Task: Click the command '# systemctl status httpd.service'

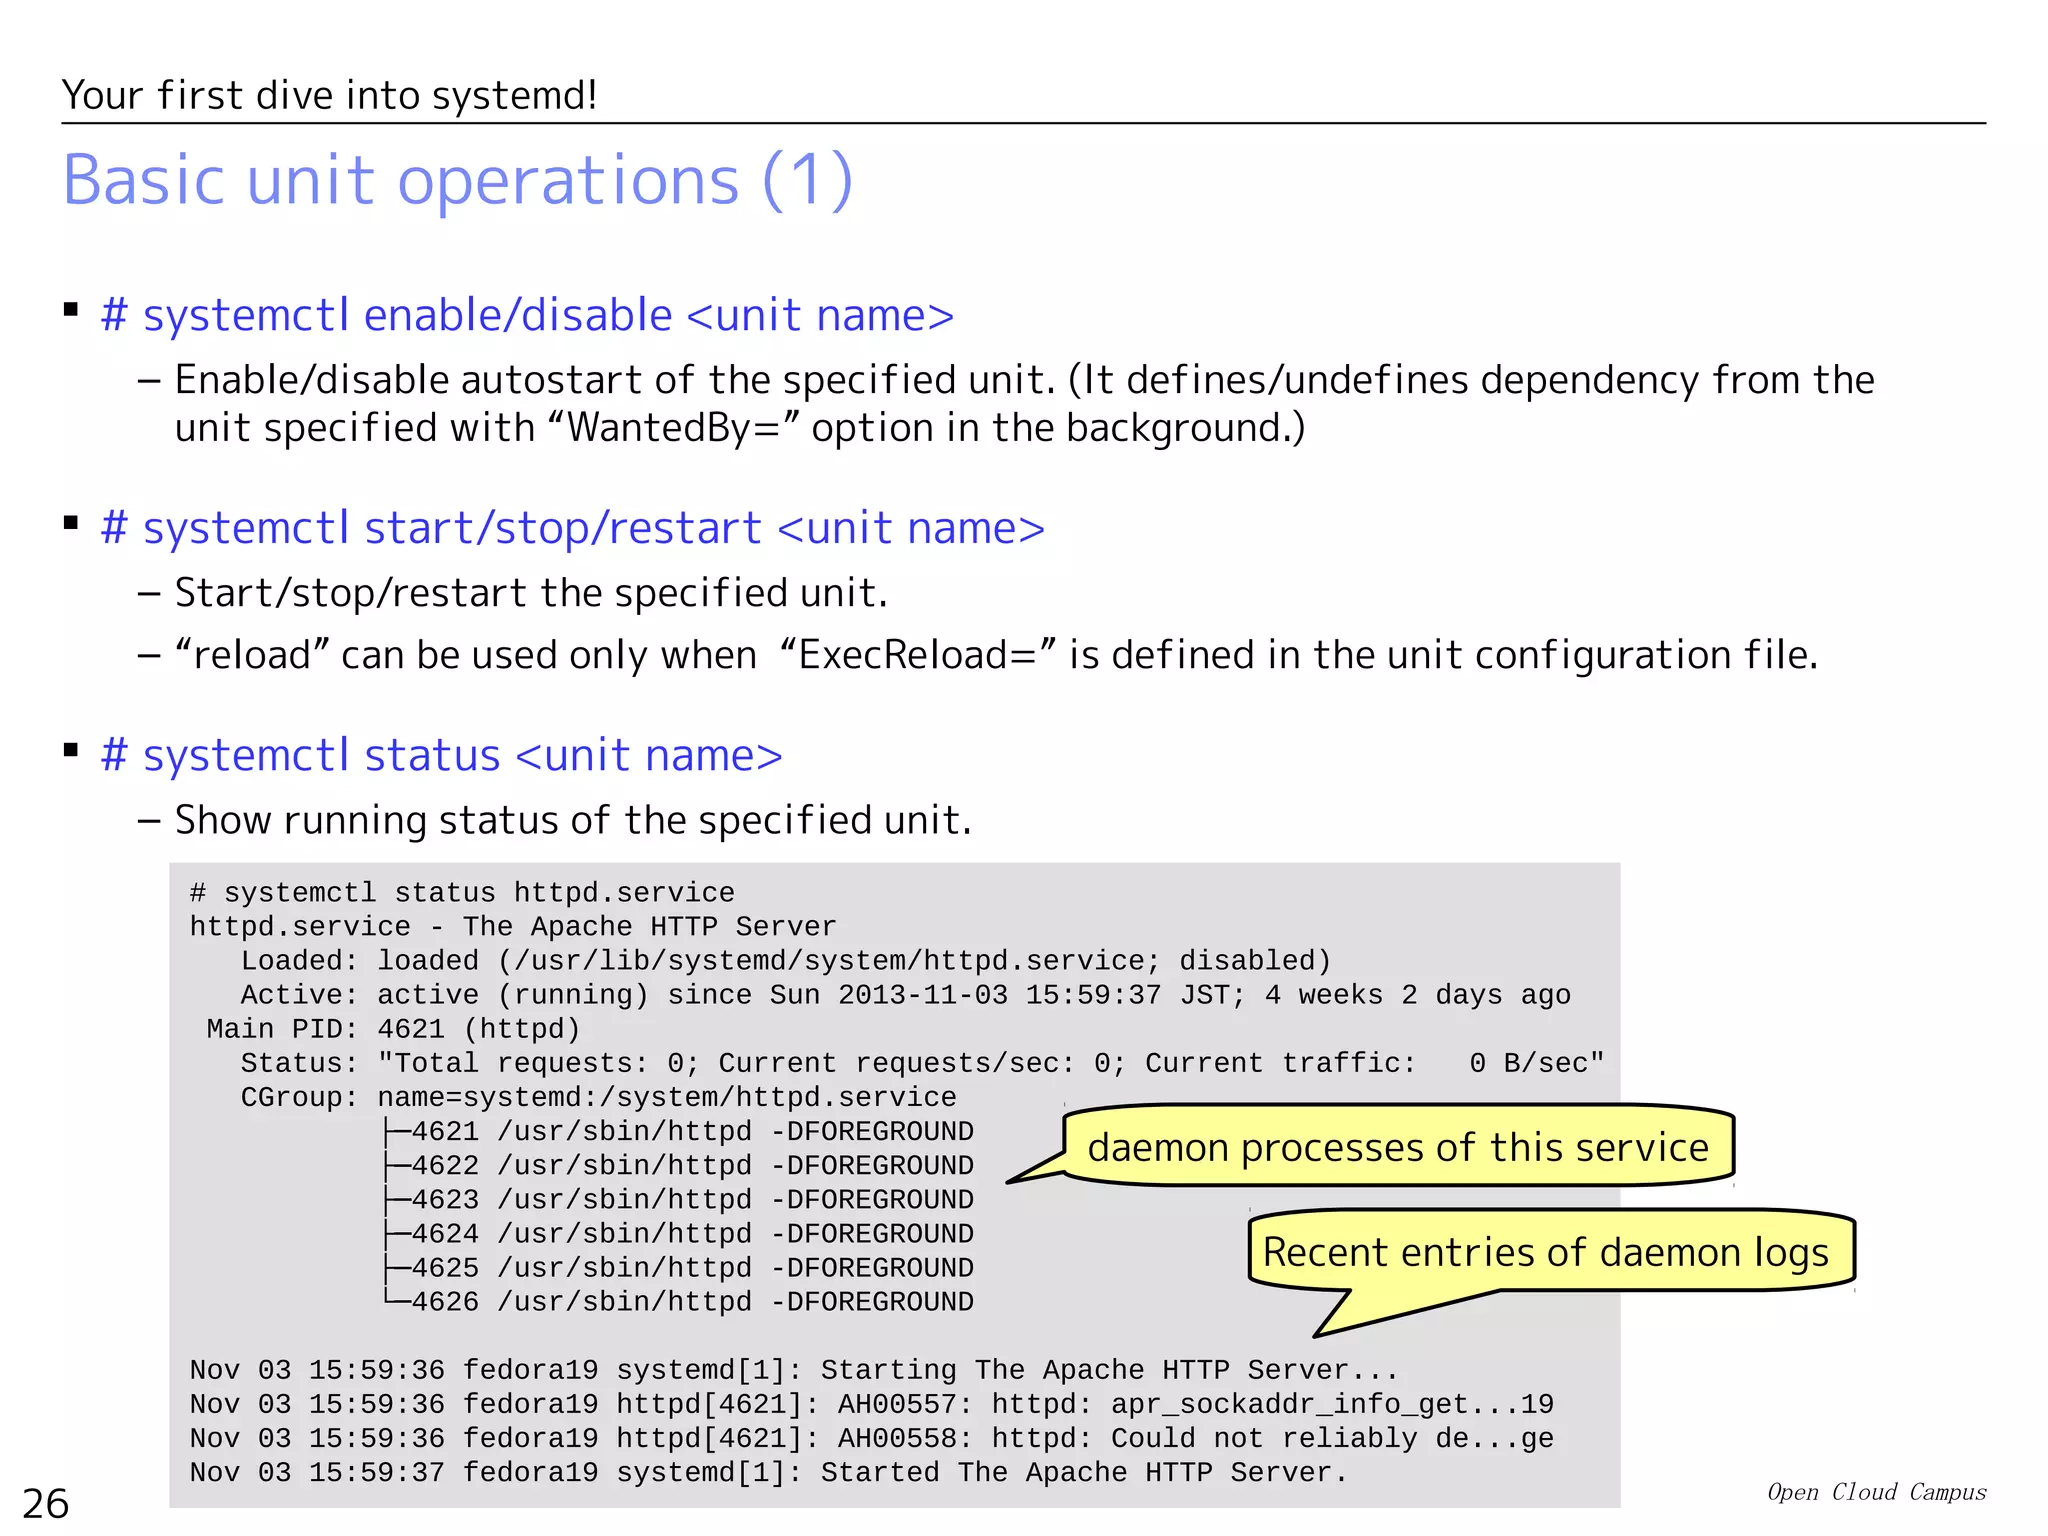Action: click(462, 892)
